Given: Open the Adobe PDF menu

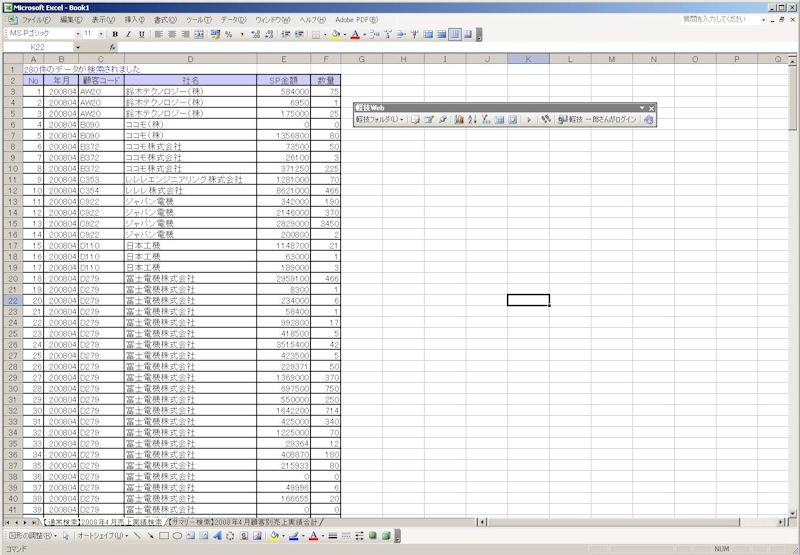Looking at the screenshot, I should pyautogui.click(x=356, y=20).
